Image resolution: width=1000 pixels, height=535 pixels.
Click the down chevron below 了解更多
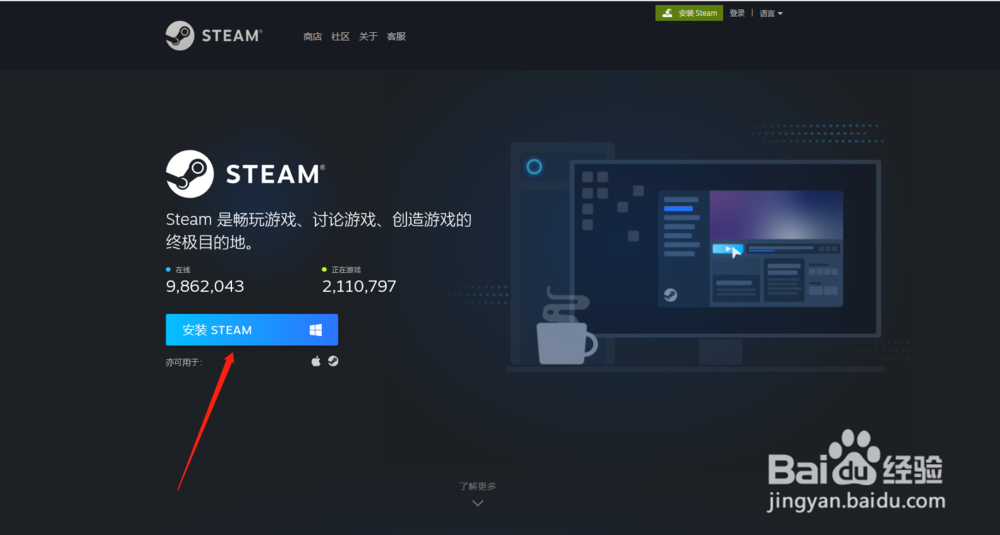(x=478, y=503)
